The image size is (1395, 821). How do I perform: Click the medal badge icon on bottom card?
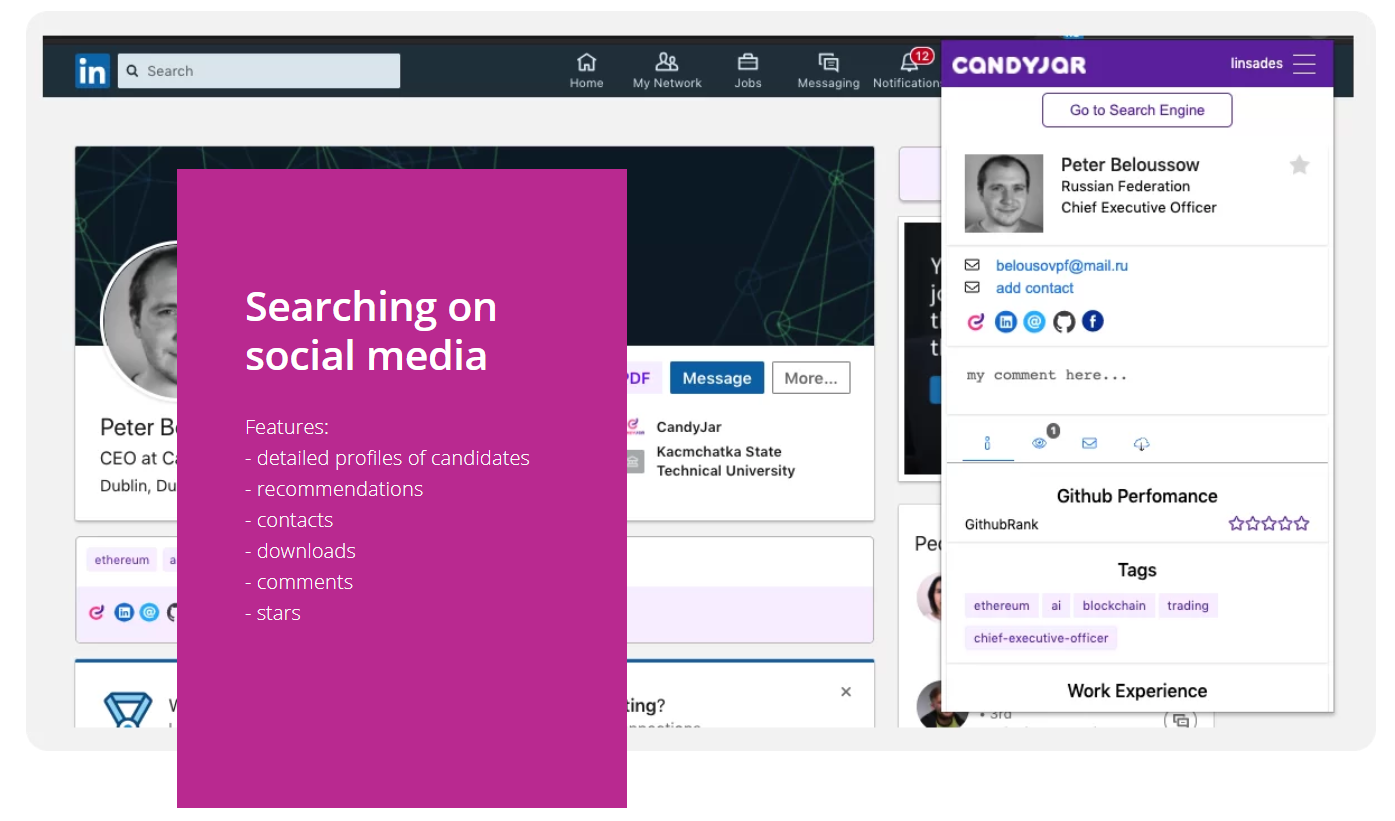pos(128,708)
